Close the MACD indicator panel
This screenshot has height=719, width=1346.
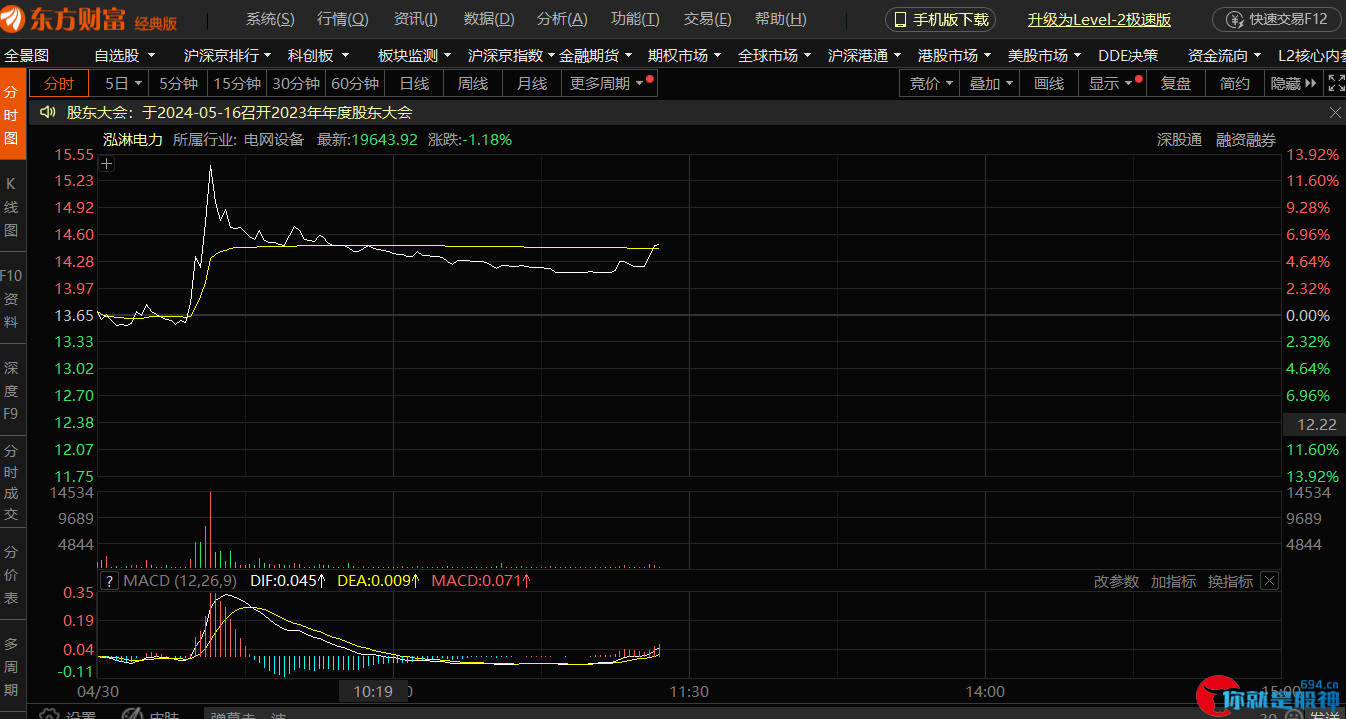click(x=1269, y=581)
